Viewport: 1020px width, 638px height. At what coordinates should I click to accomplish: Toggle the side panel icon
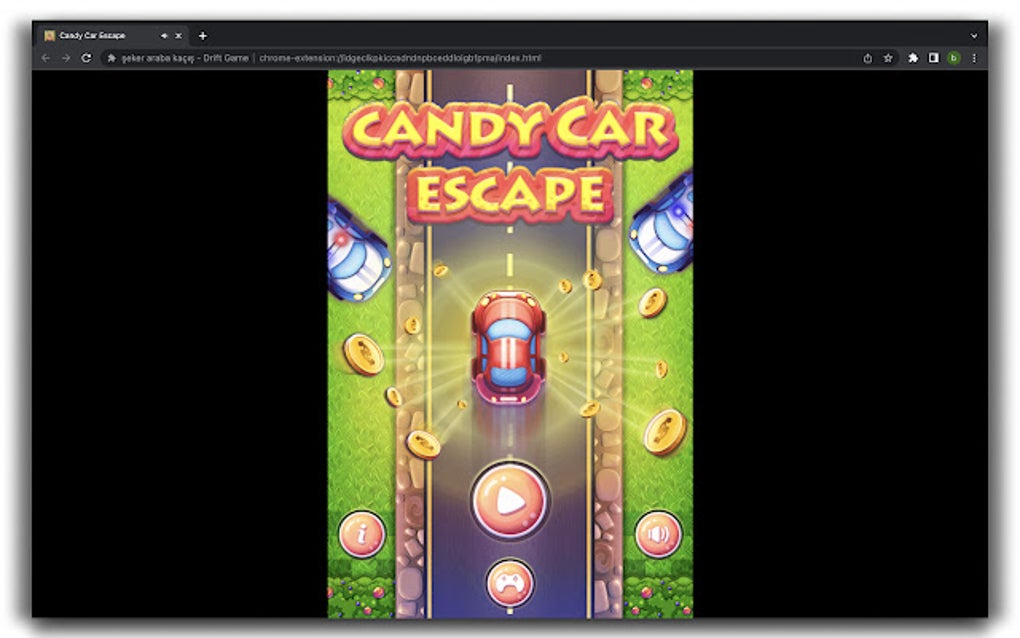click(934, 58)
